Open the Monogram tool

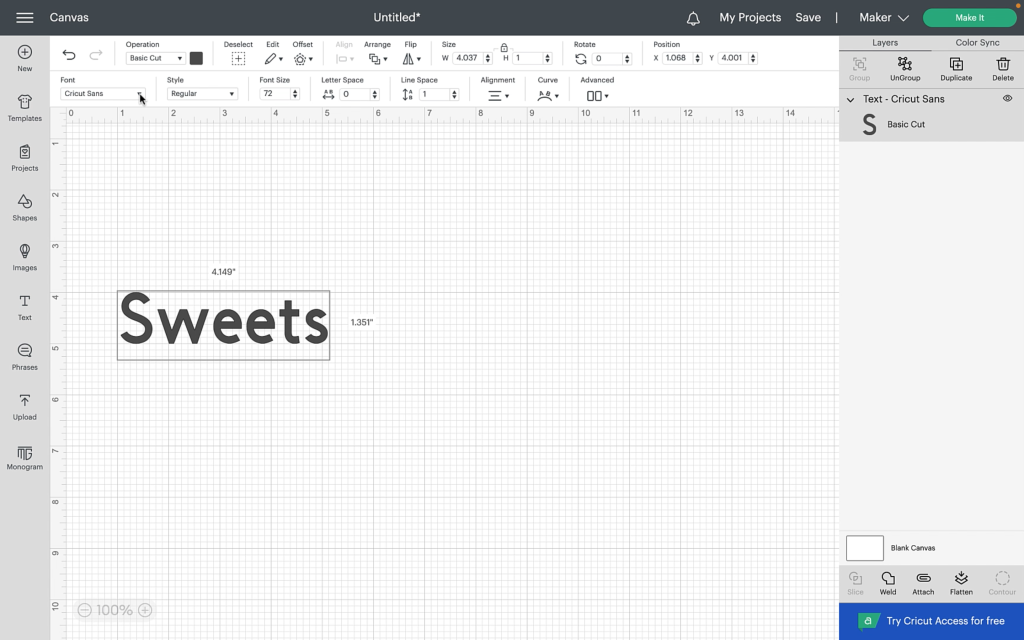(x=25, y=456)
